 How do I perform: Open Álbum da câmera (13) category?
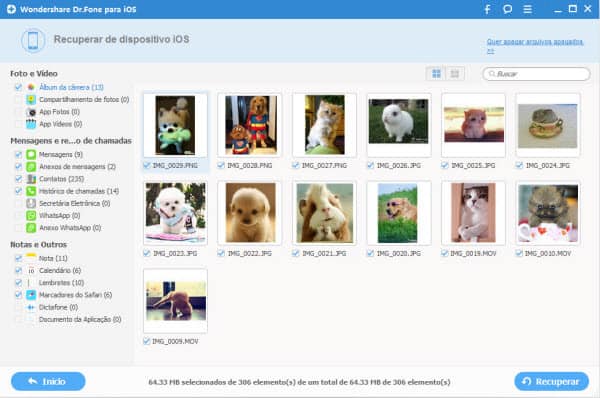(x=72, y=87)
